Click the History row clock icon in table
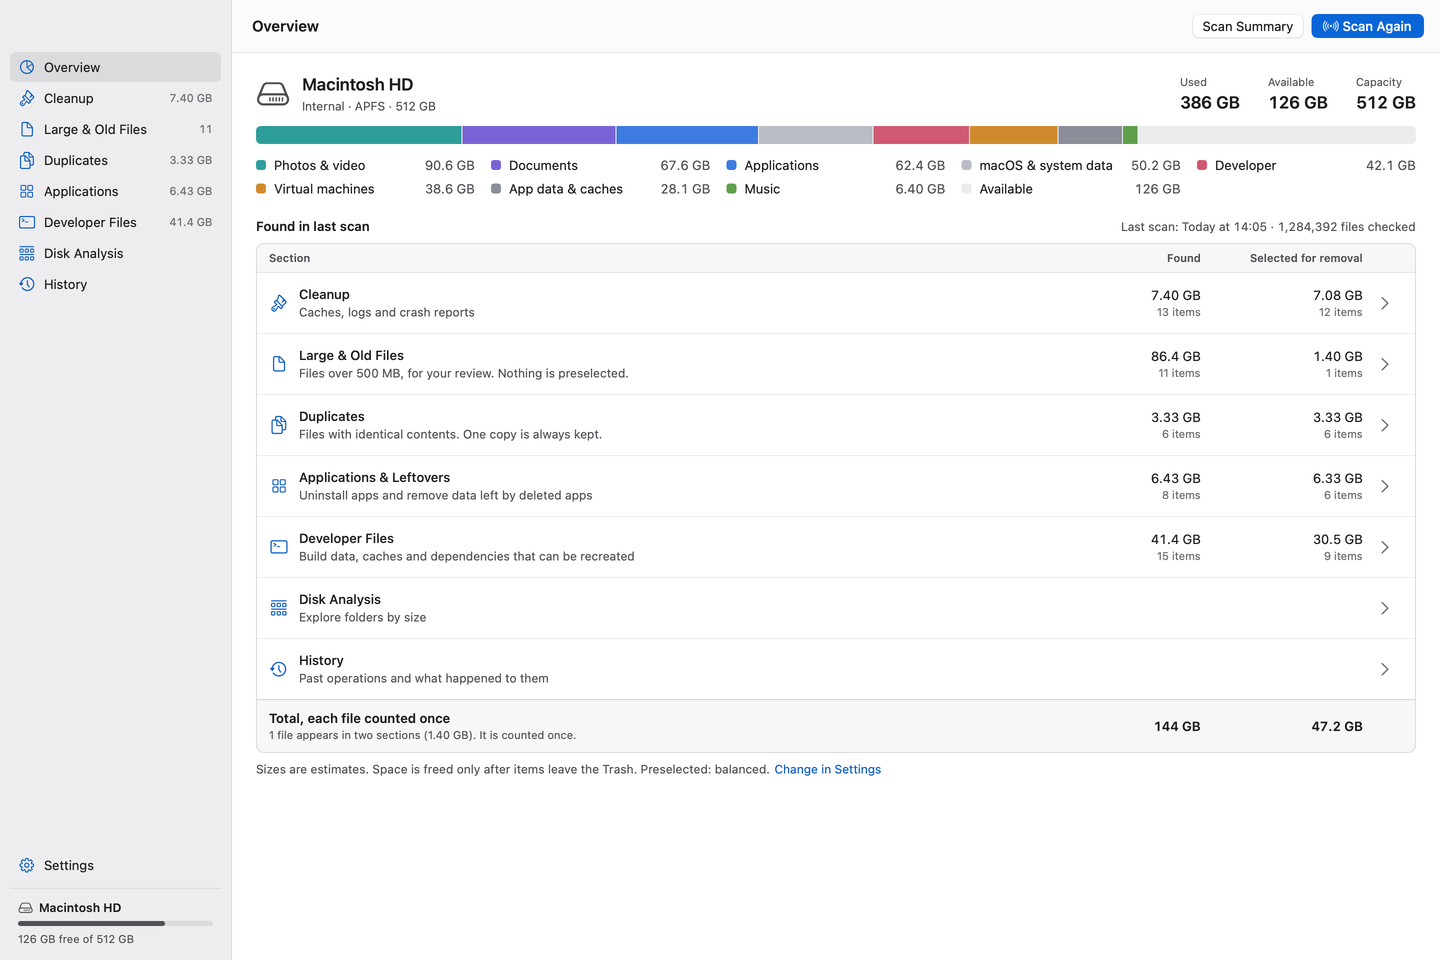The image size is (1440, 960). [279, 669]
